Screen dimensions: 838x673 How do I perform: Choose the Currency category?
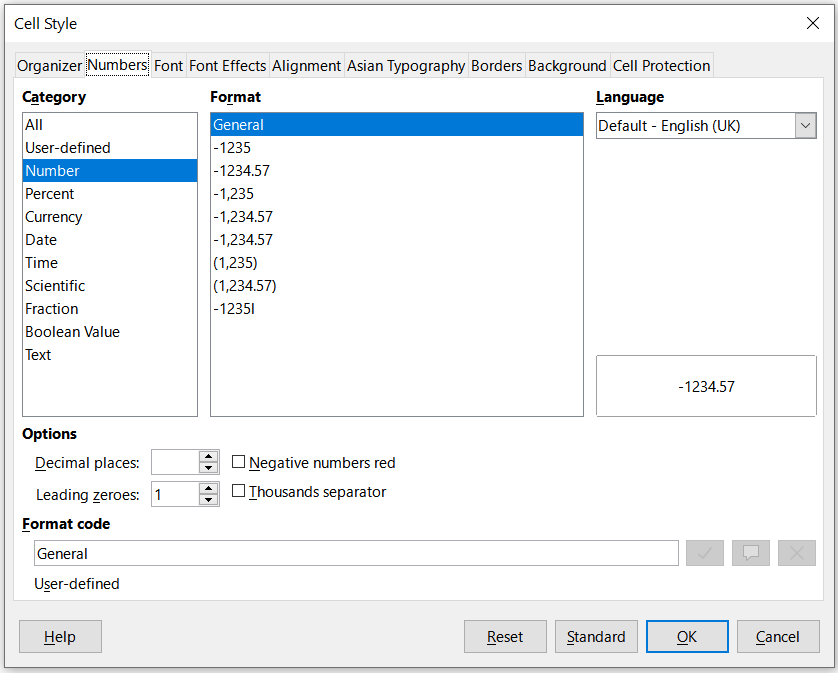point(110,216)
